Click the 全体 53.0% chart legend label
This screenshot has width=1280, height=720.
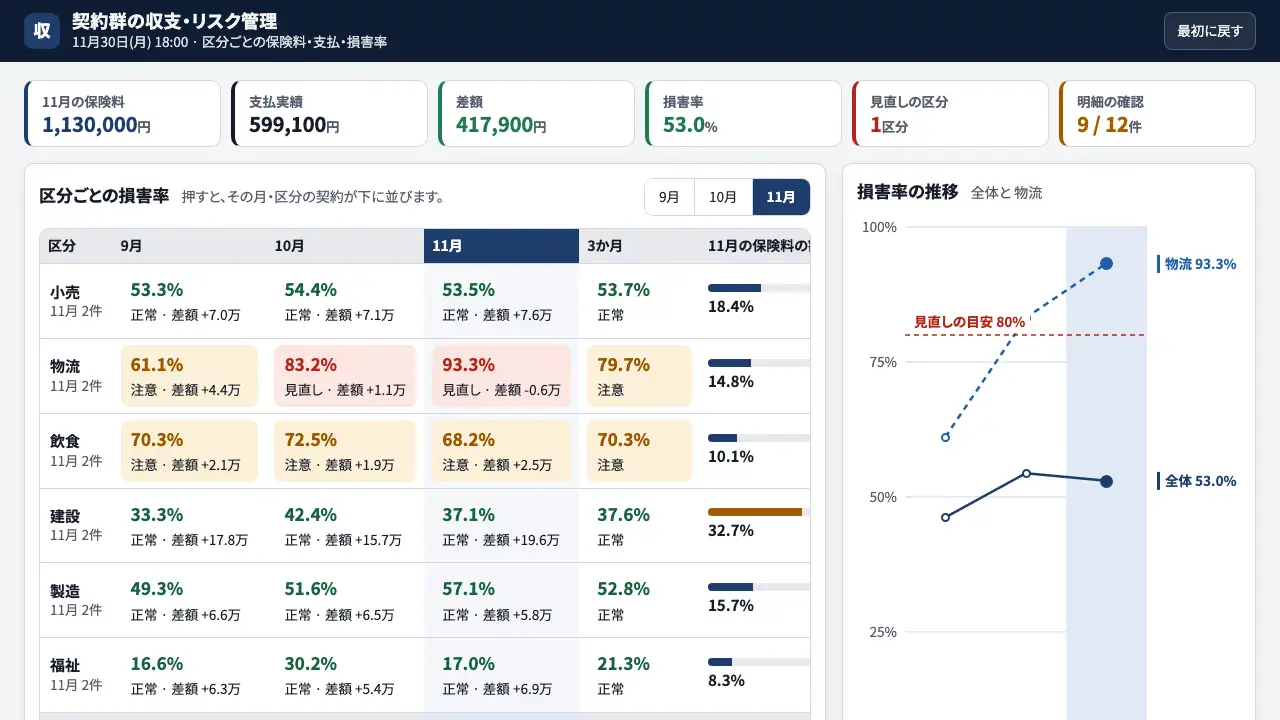(x=1198, y=481)
